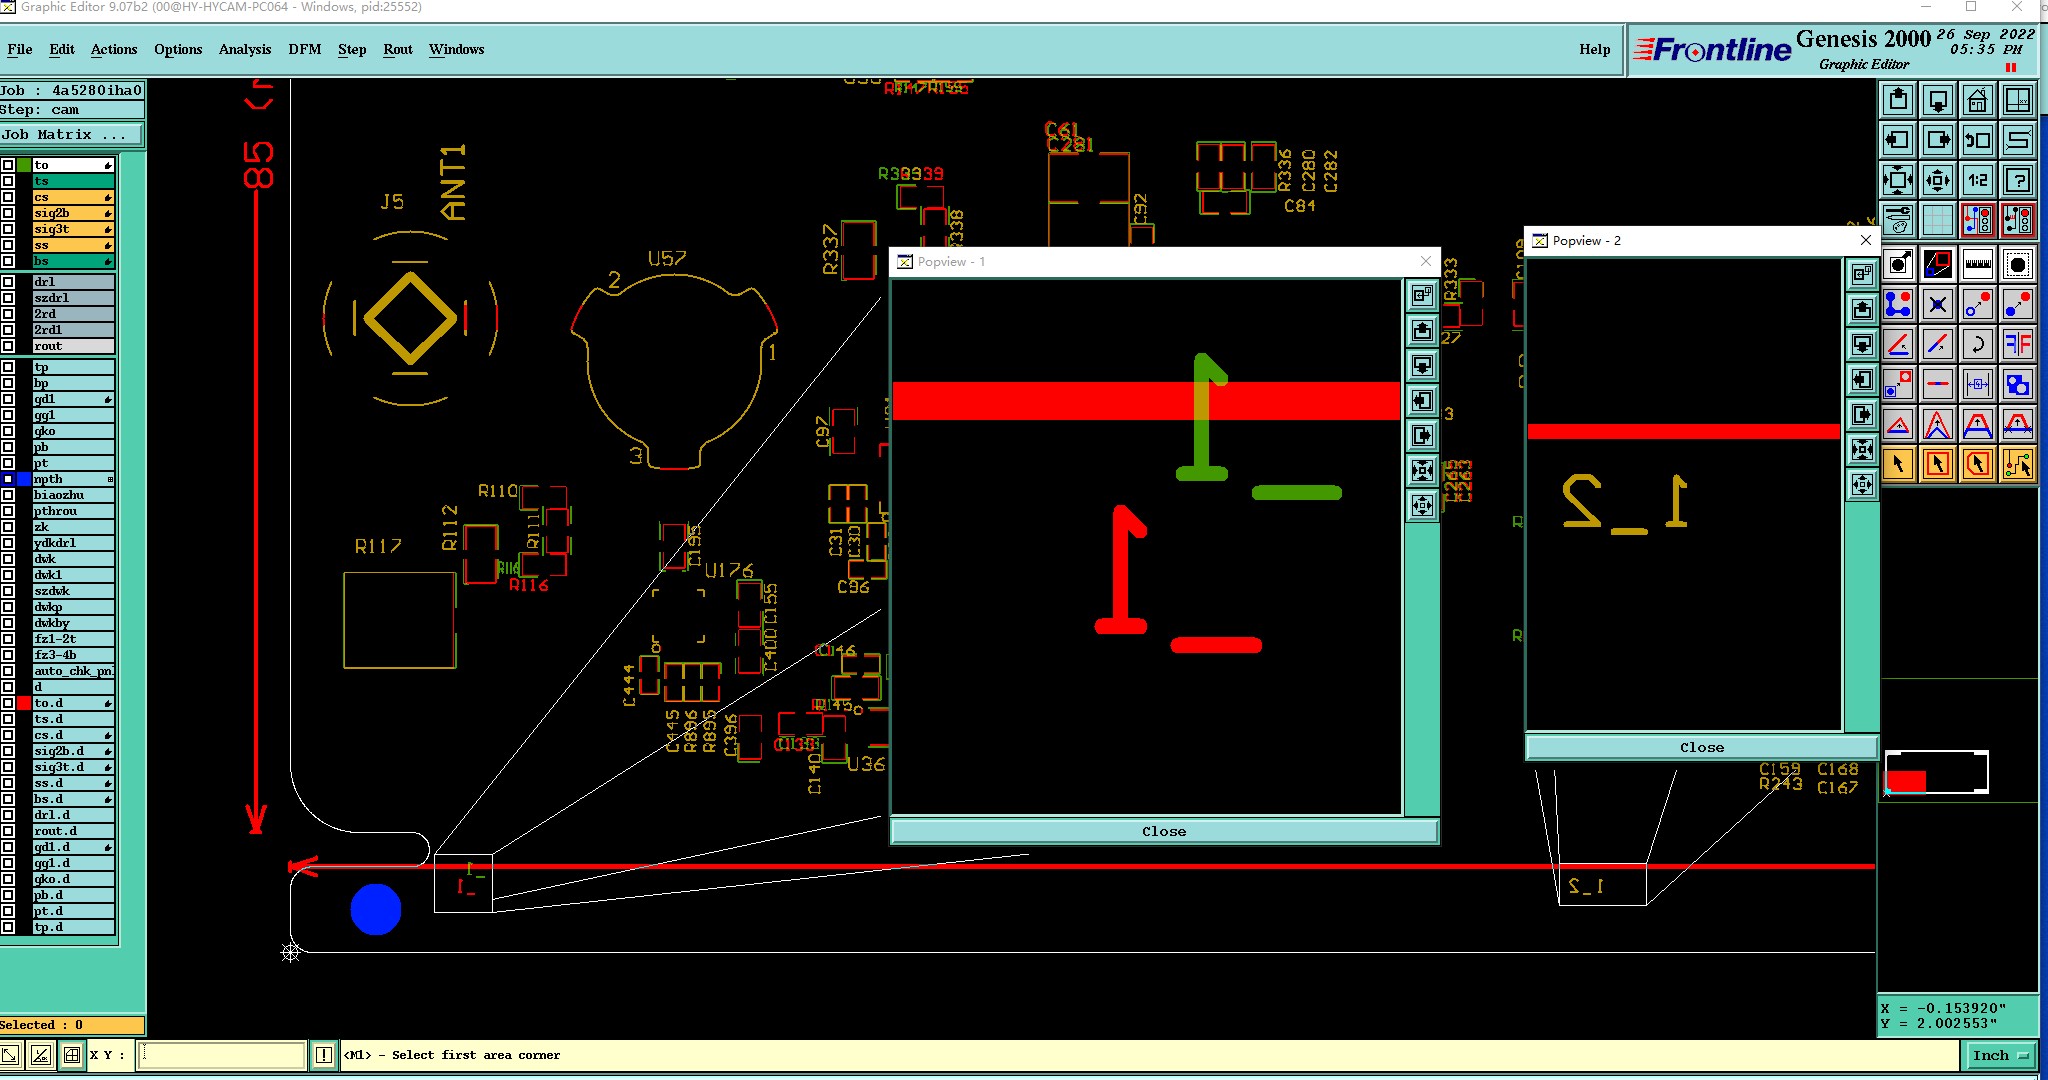Click the mirror F feature icon
This screenshot has height=1080, width=2048.
click(2017, 345)
